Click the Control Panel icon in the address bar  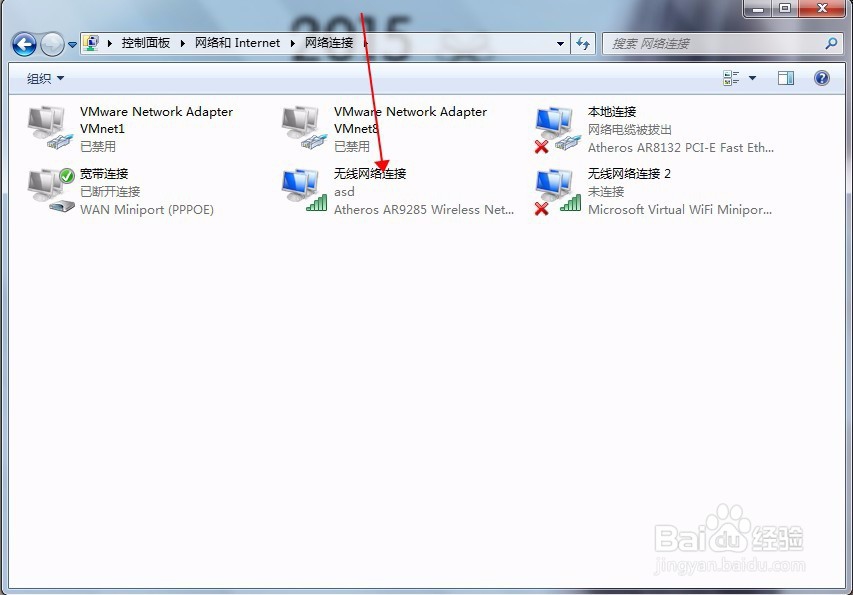tap(90, 43)
